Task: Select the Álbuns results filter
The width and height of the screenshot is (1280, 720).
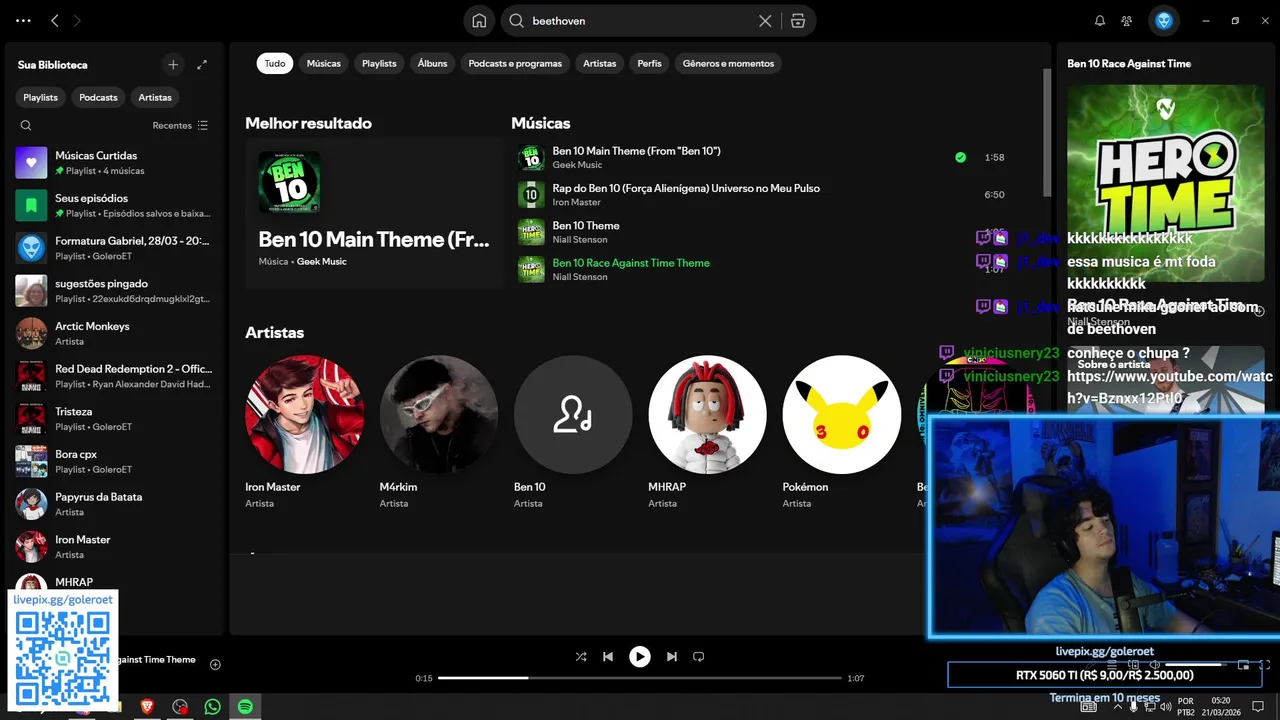Action: (x=433, y=63)
